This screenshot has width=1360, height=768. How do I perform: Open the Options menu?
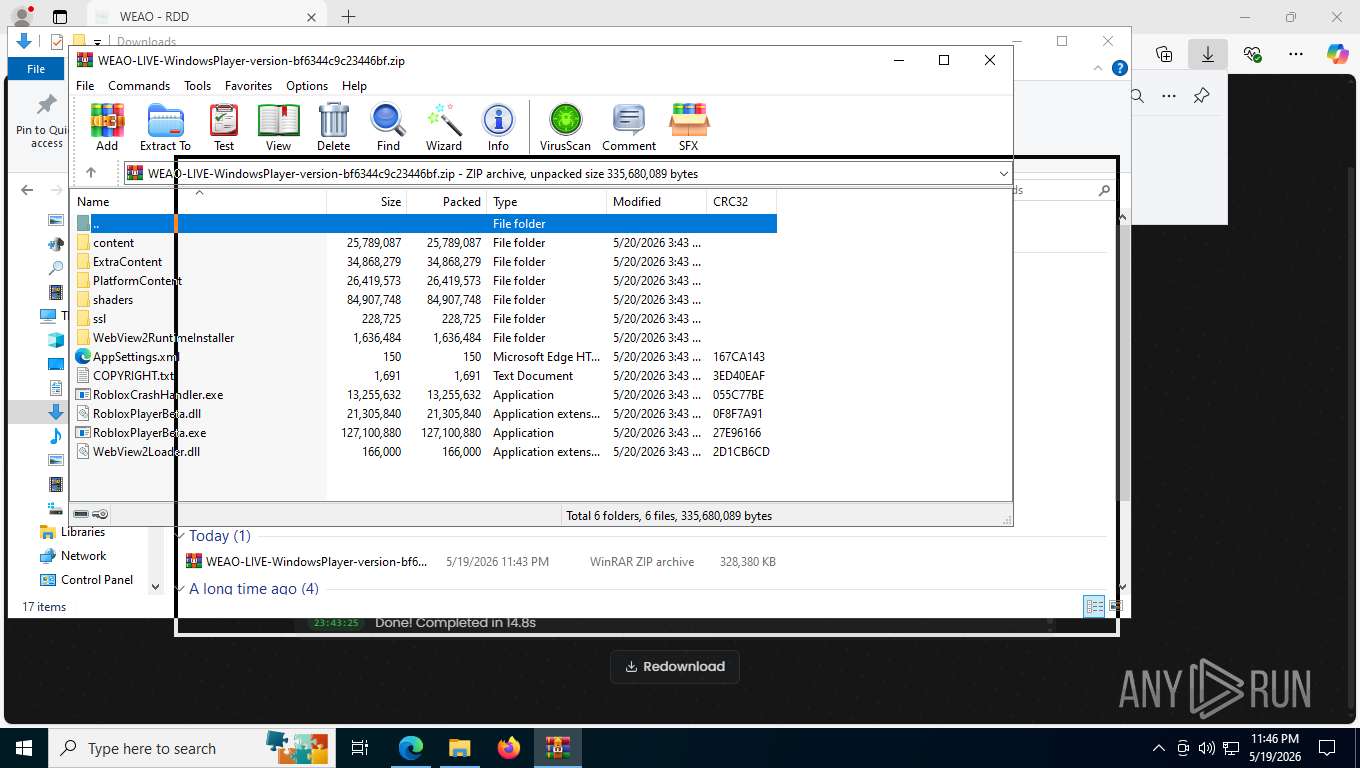coord(307,86)
